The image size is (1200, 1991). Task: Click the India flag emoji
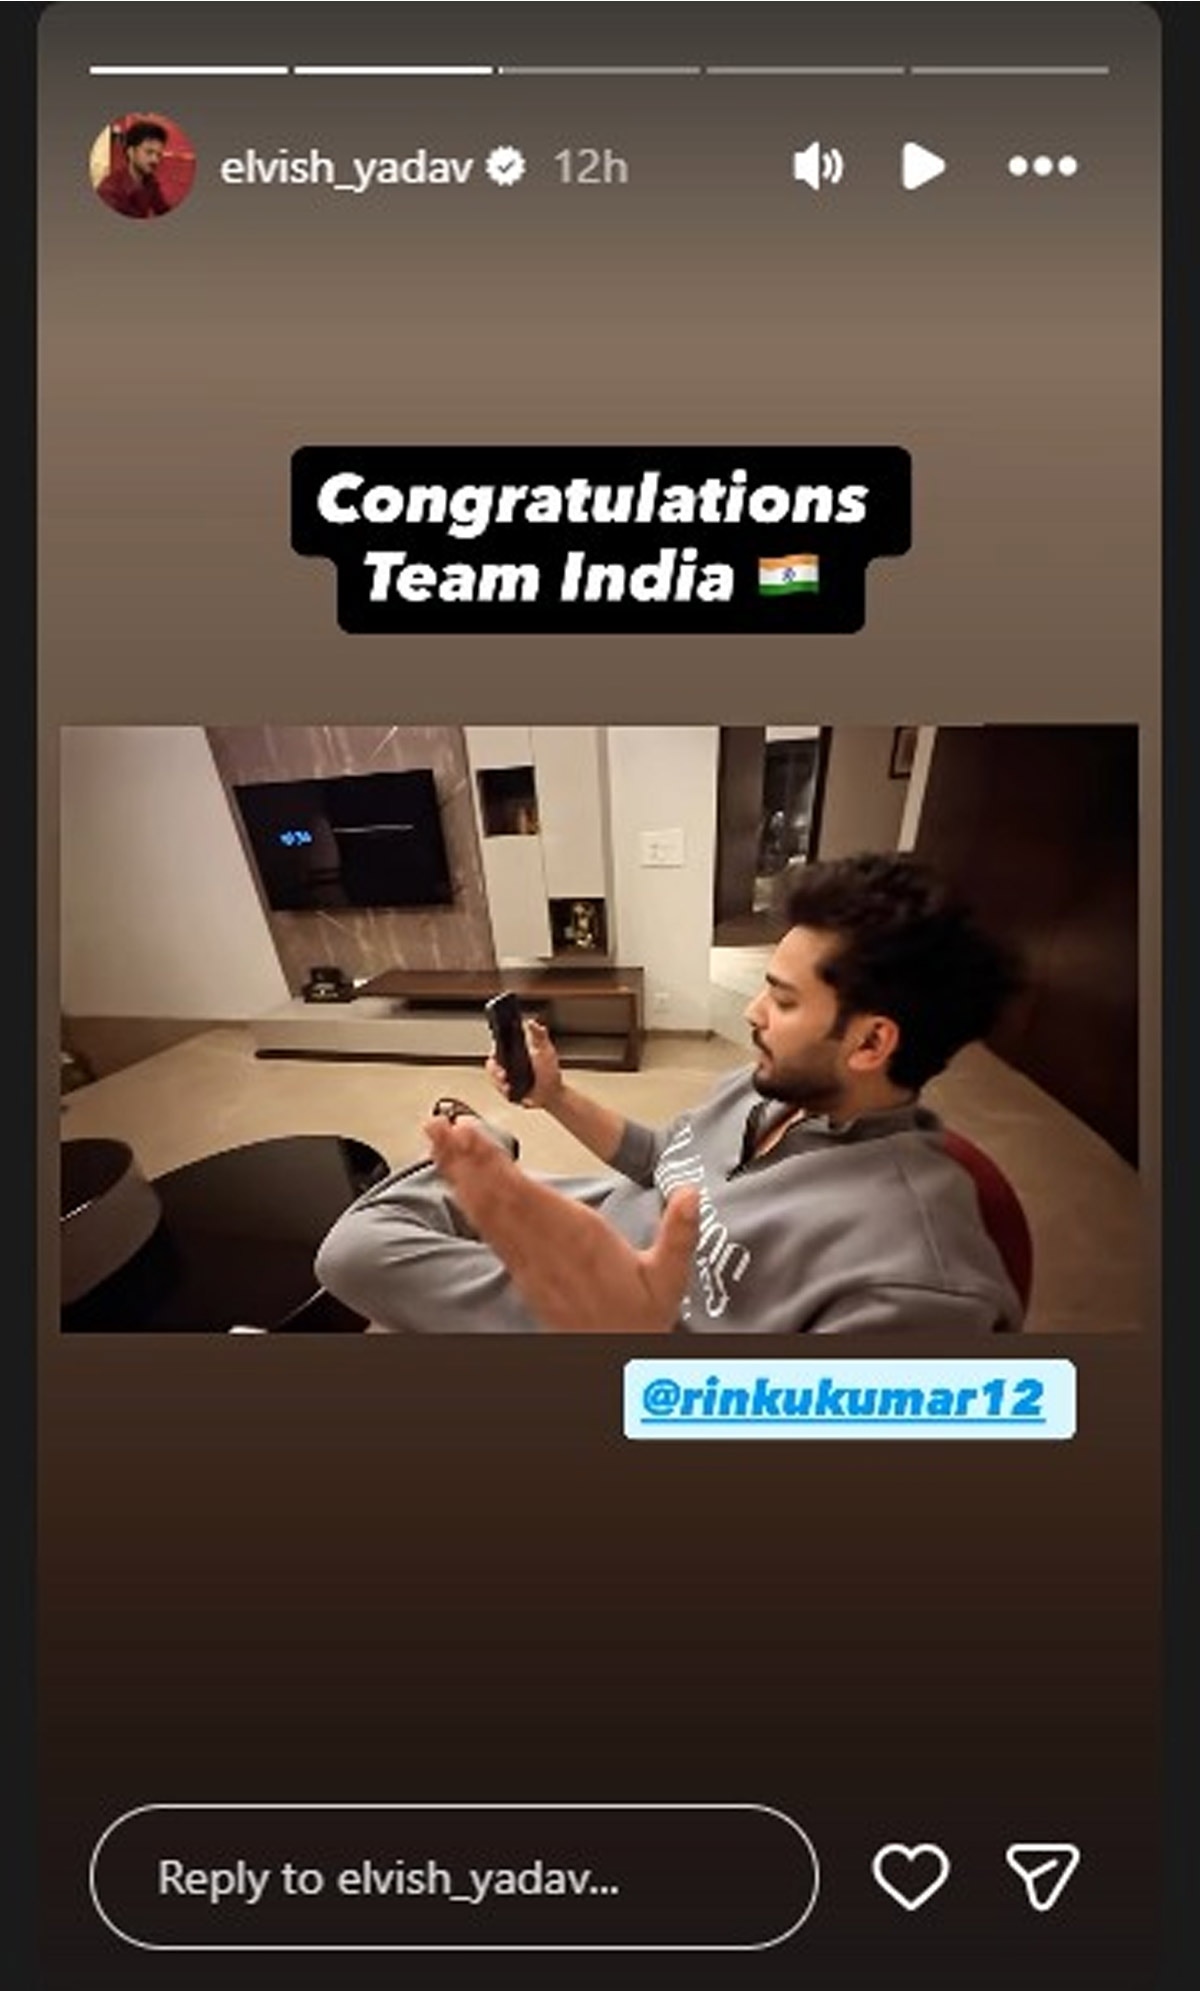pos(788,577)
